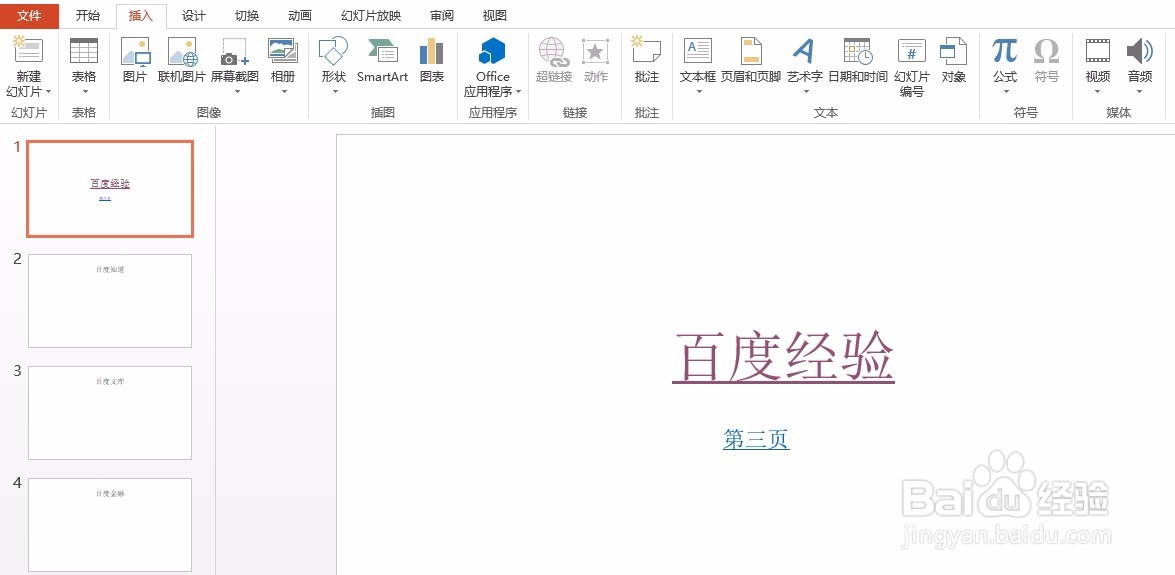Open the Shapes (形状) gallery icon
This screenshot has height=575, width=1175.
coord(333,51)
